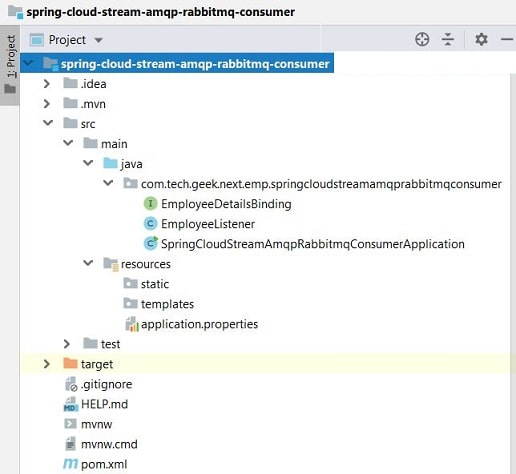
Task: Expand the .idea folder chevron
Action: tap(47, 83)
